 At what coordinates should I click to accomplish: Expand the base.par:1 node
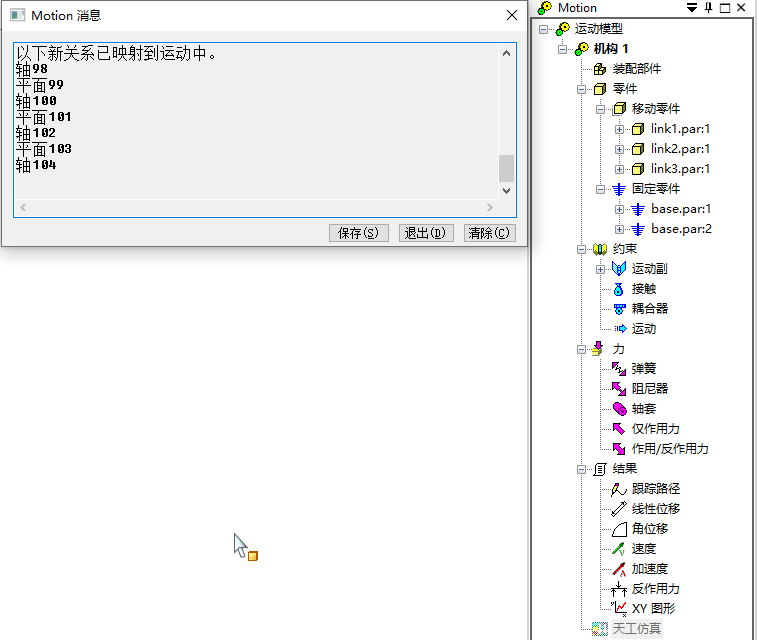619,209
